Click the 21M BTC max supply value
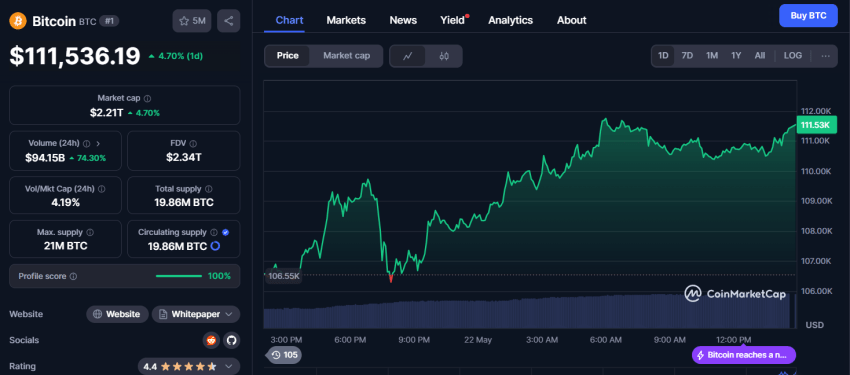The image size is (850, 375). point(65,246)
